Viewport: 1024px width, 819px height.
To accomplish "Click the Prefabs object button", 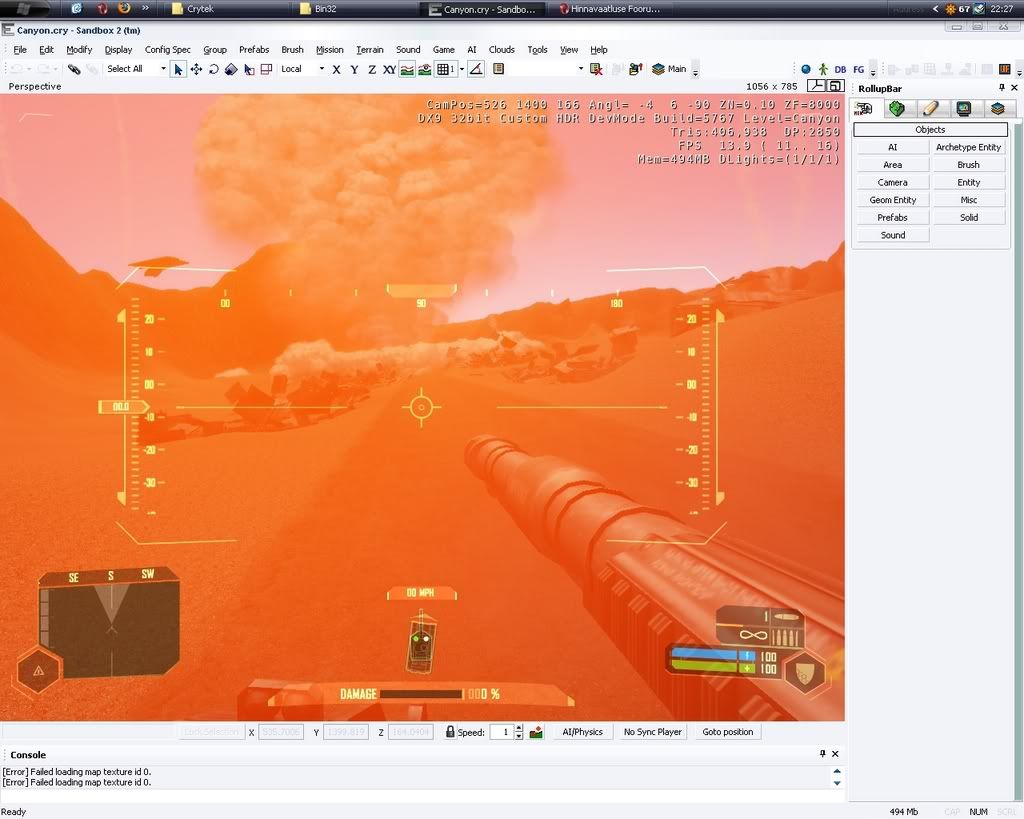I will 893,217.
